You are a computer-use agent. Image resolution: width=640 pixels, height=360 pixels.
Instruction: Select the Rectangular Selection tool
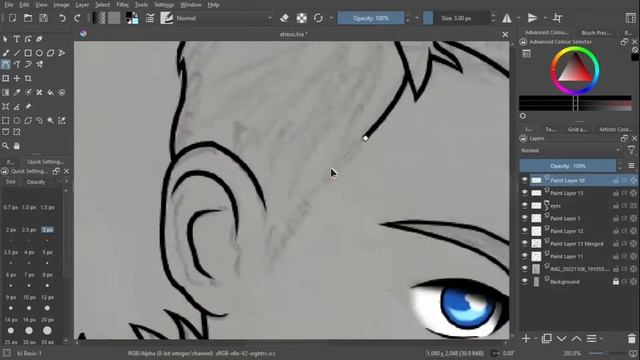[6, 120]
